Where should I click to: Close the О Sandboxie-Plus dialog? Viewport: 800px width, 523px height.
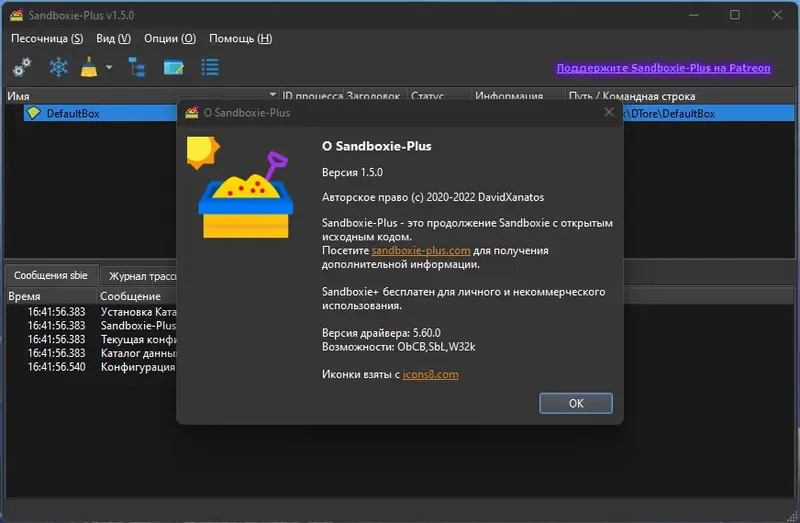[x=609, y=112]
